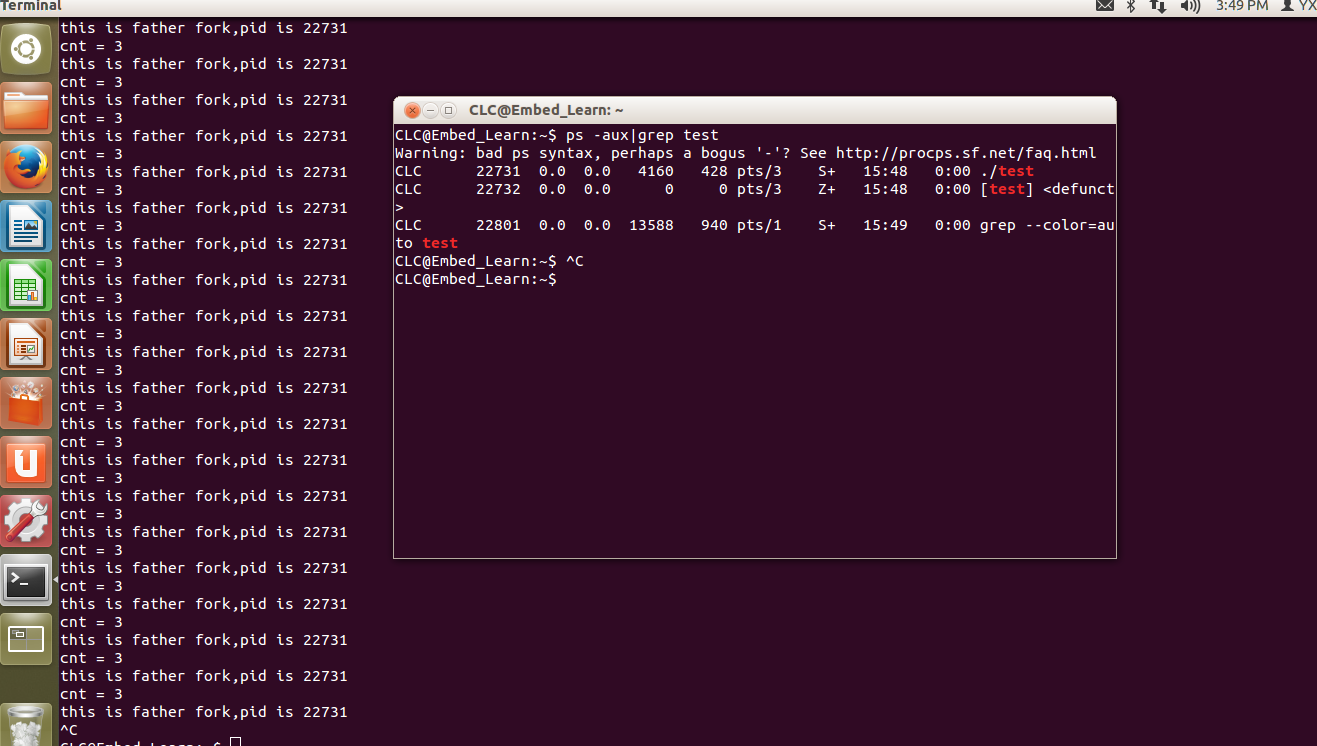
Task: Open the Trash in the launcher
Action: point(26,724)
